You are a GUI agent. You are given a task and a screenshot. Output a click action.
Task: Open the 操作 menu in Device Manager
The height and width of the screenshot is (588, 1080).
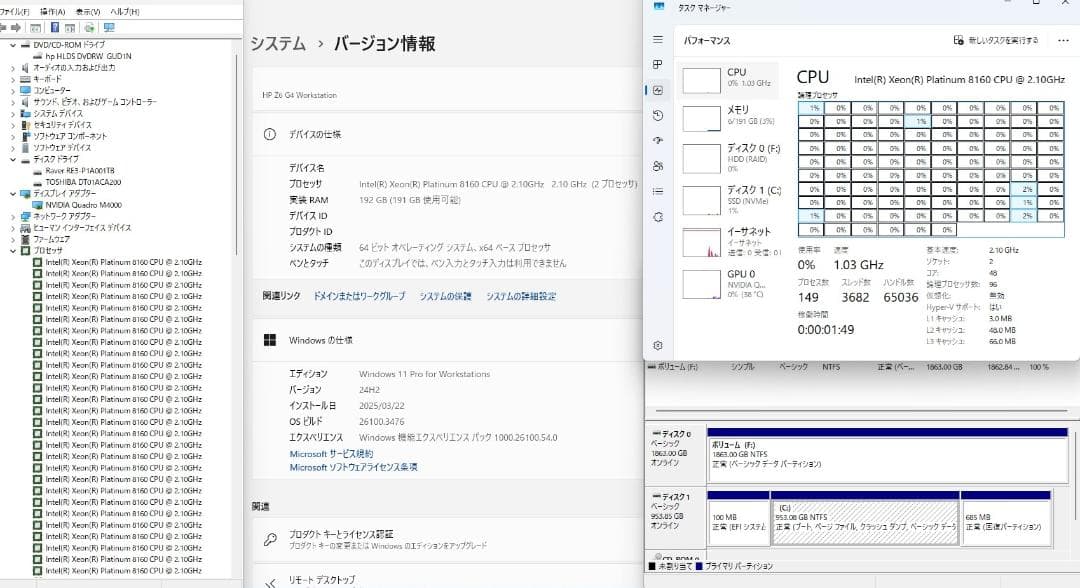(52, 10)
